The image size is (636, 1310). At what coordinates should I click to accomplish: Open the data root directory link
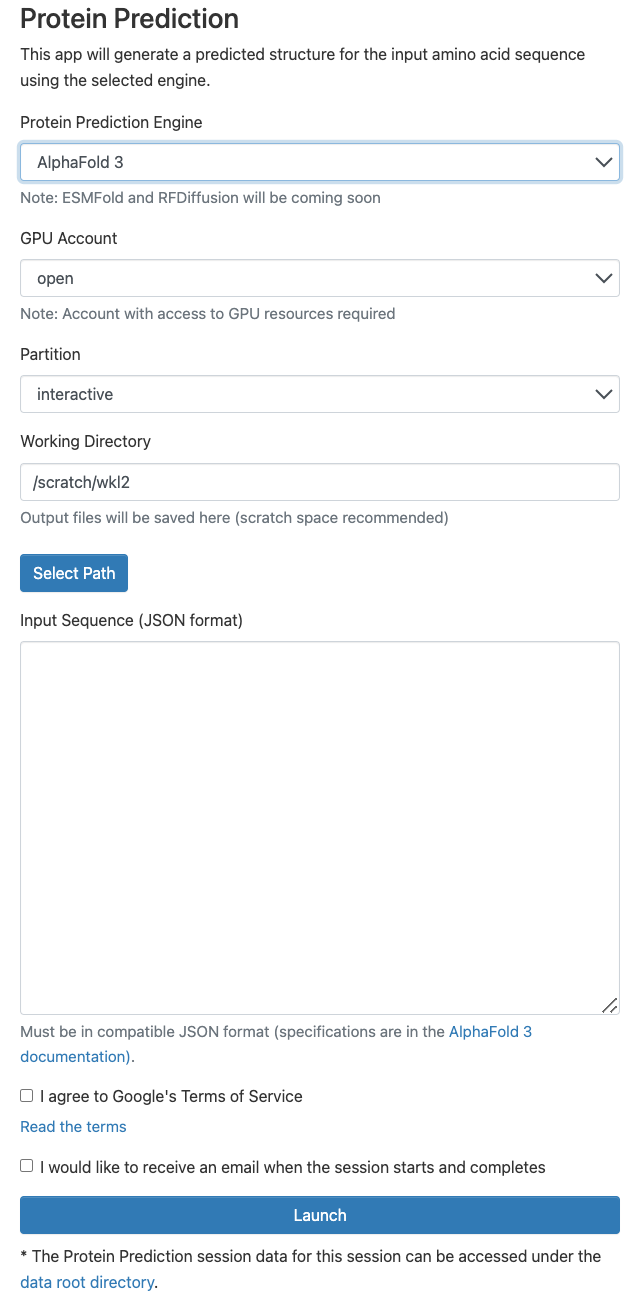(87, 1282)
